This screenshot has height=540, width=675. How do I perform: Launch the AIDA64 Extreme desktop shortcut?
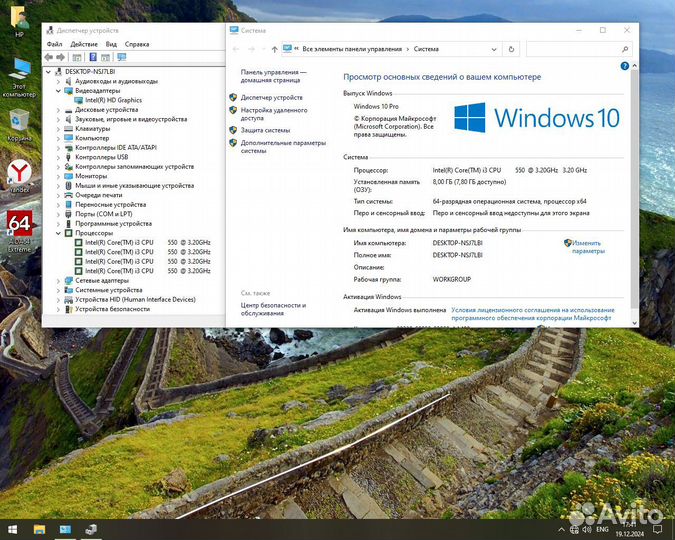(19, 230)
